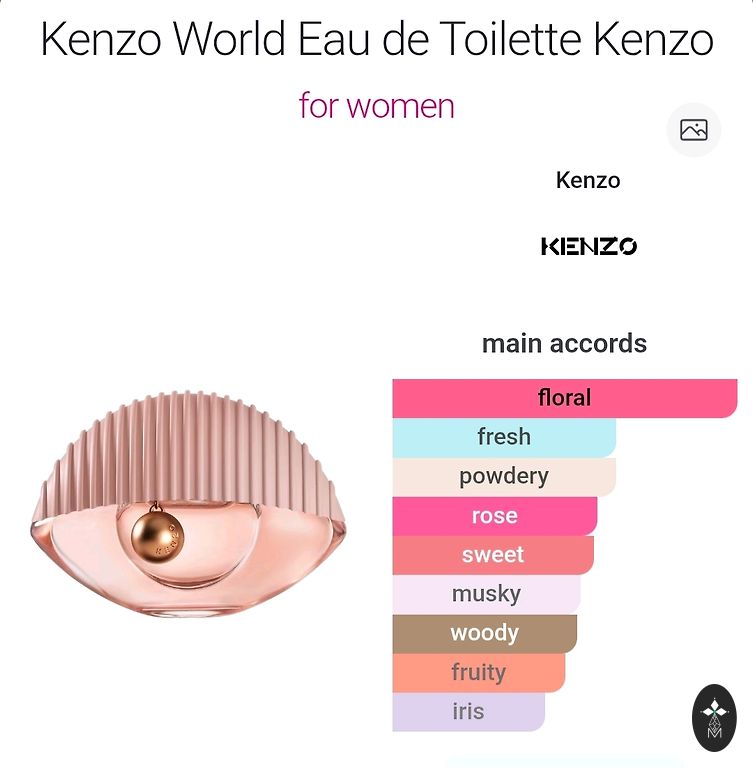Select the fruity accord bar
This screenshot has width=753, height=768.
pos(479,672)
